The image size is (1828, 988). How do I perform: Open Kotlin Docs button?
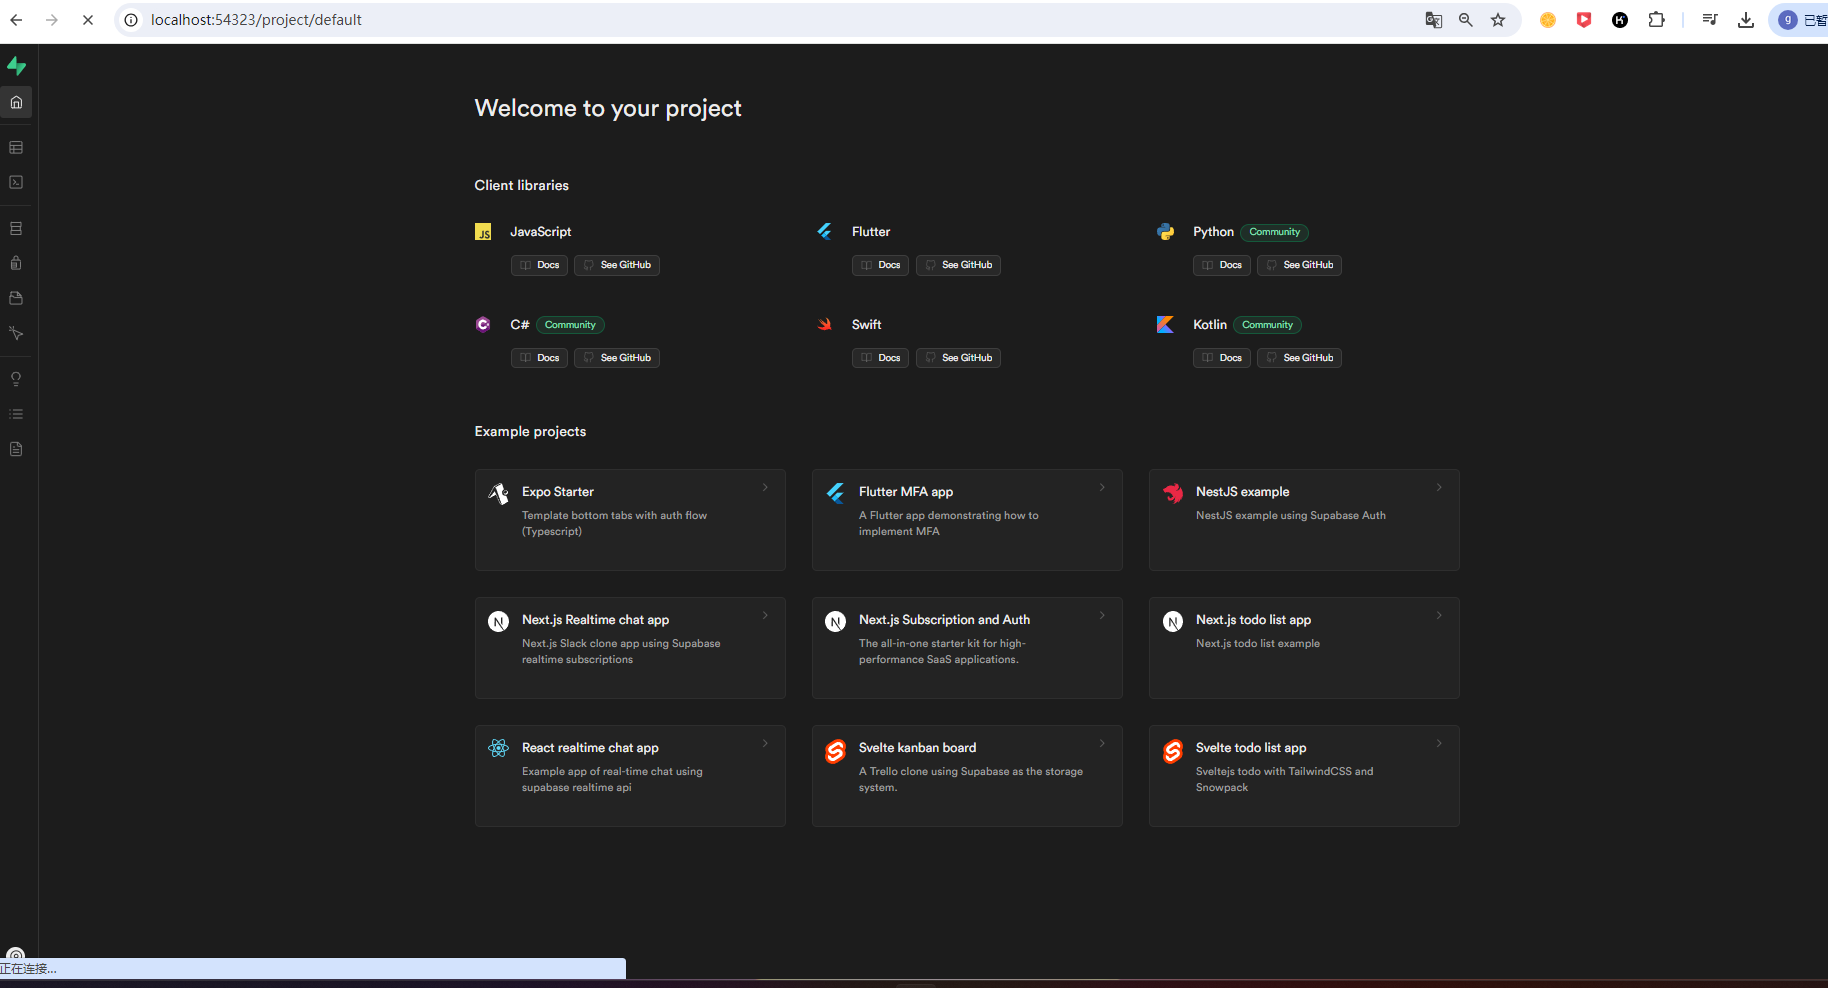coord(1222,358)
